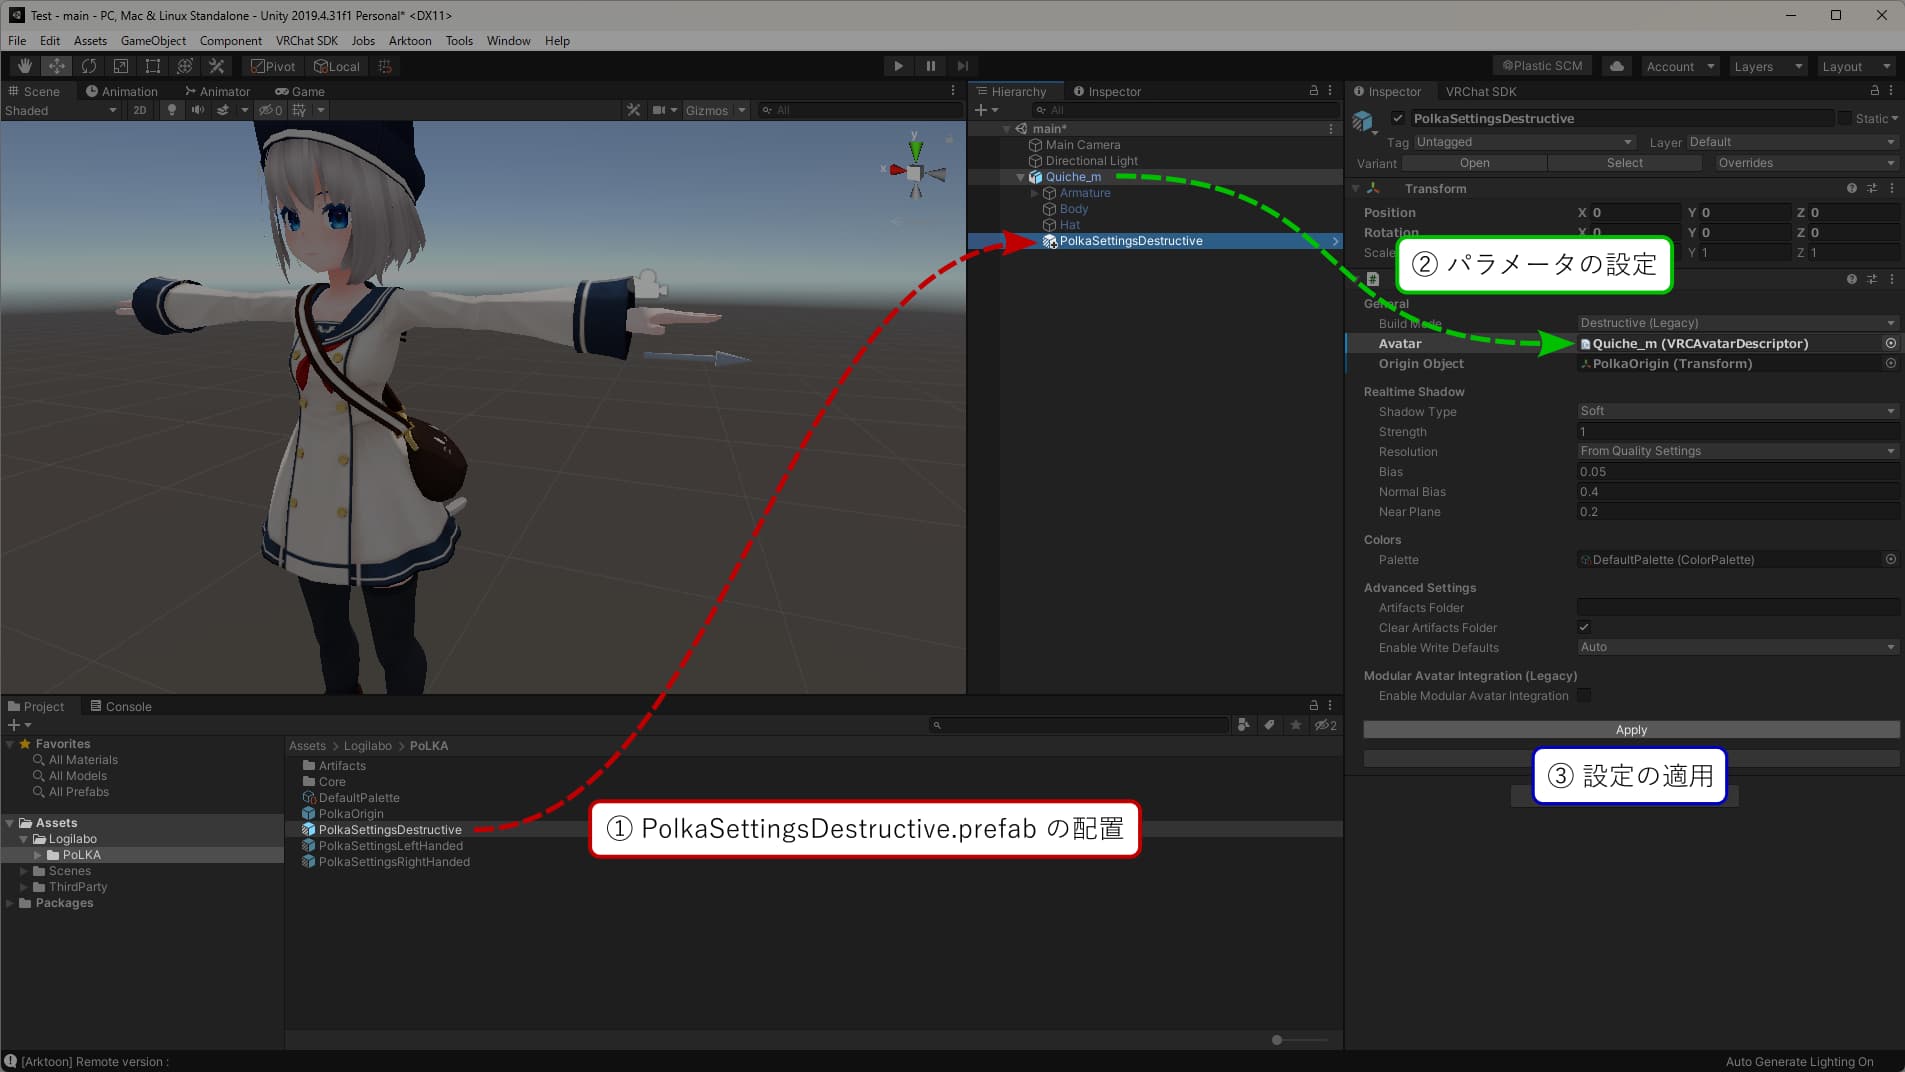Collapse the Quiche_m hierarchy item
Image resolution: width=1905 pixels, height=1072 pixels.
1020,177
